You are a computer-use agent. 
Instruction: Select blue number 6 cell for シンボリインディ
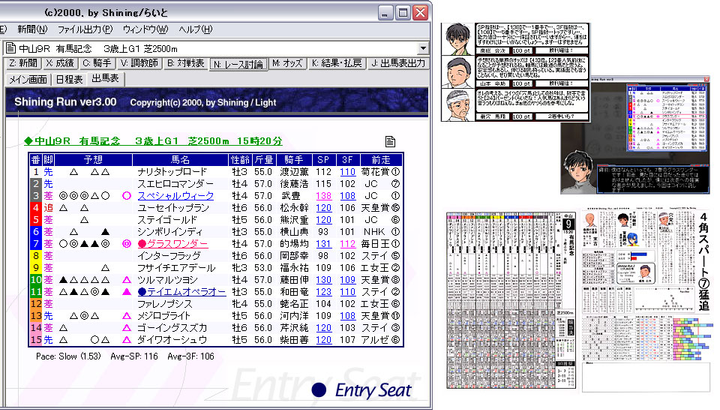coord(36,232)
